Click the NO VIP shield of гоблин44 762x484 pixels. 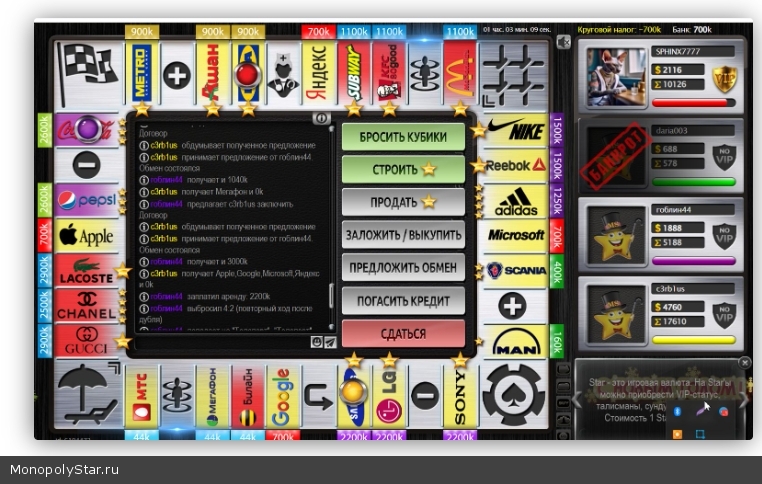(724, 237)
